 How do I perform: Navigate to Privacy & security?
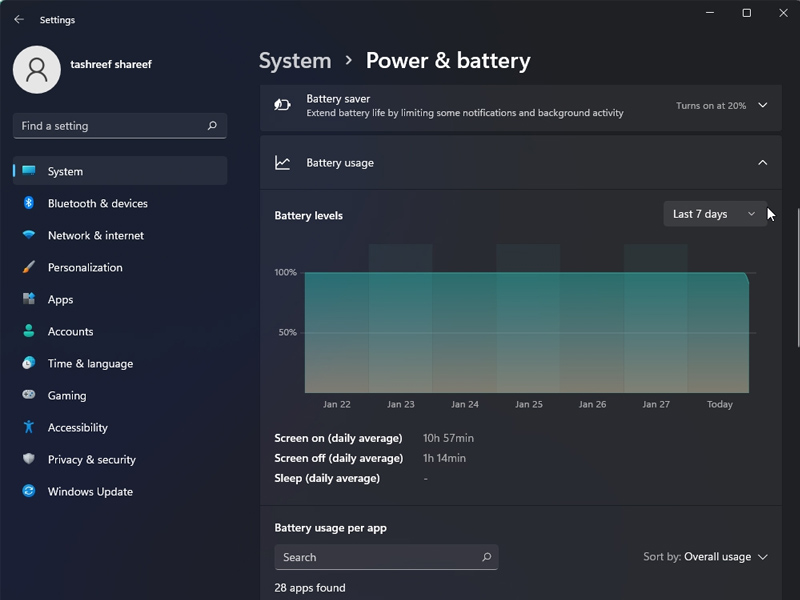coord(120,459)
